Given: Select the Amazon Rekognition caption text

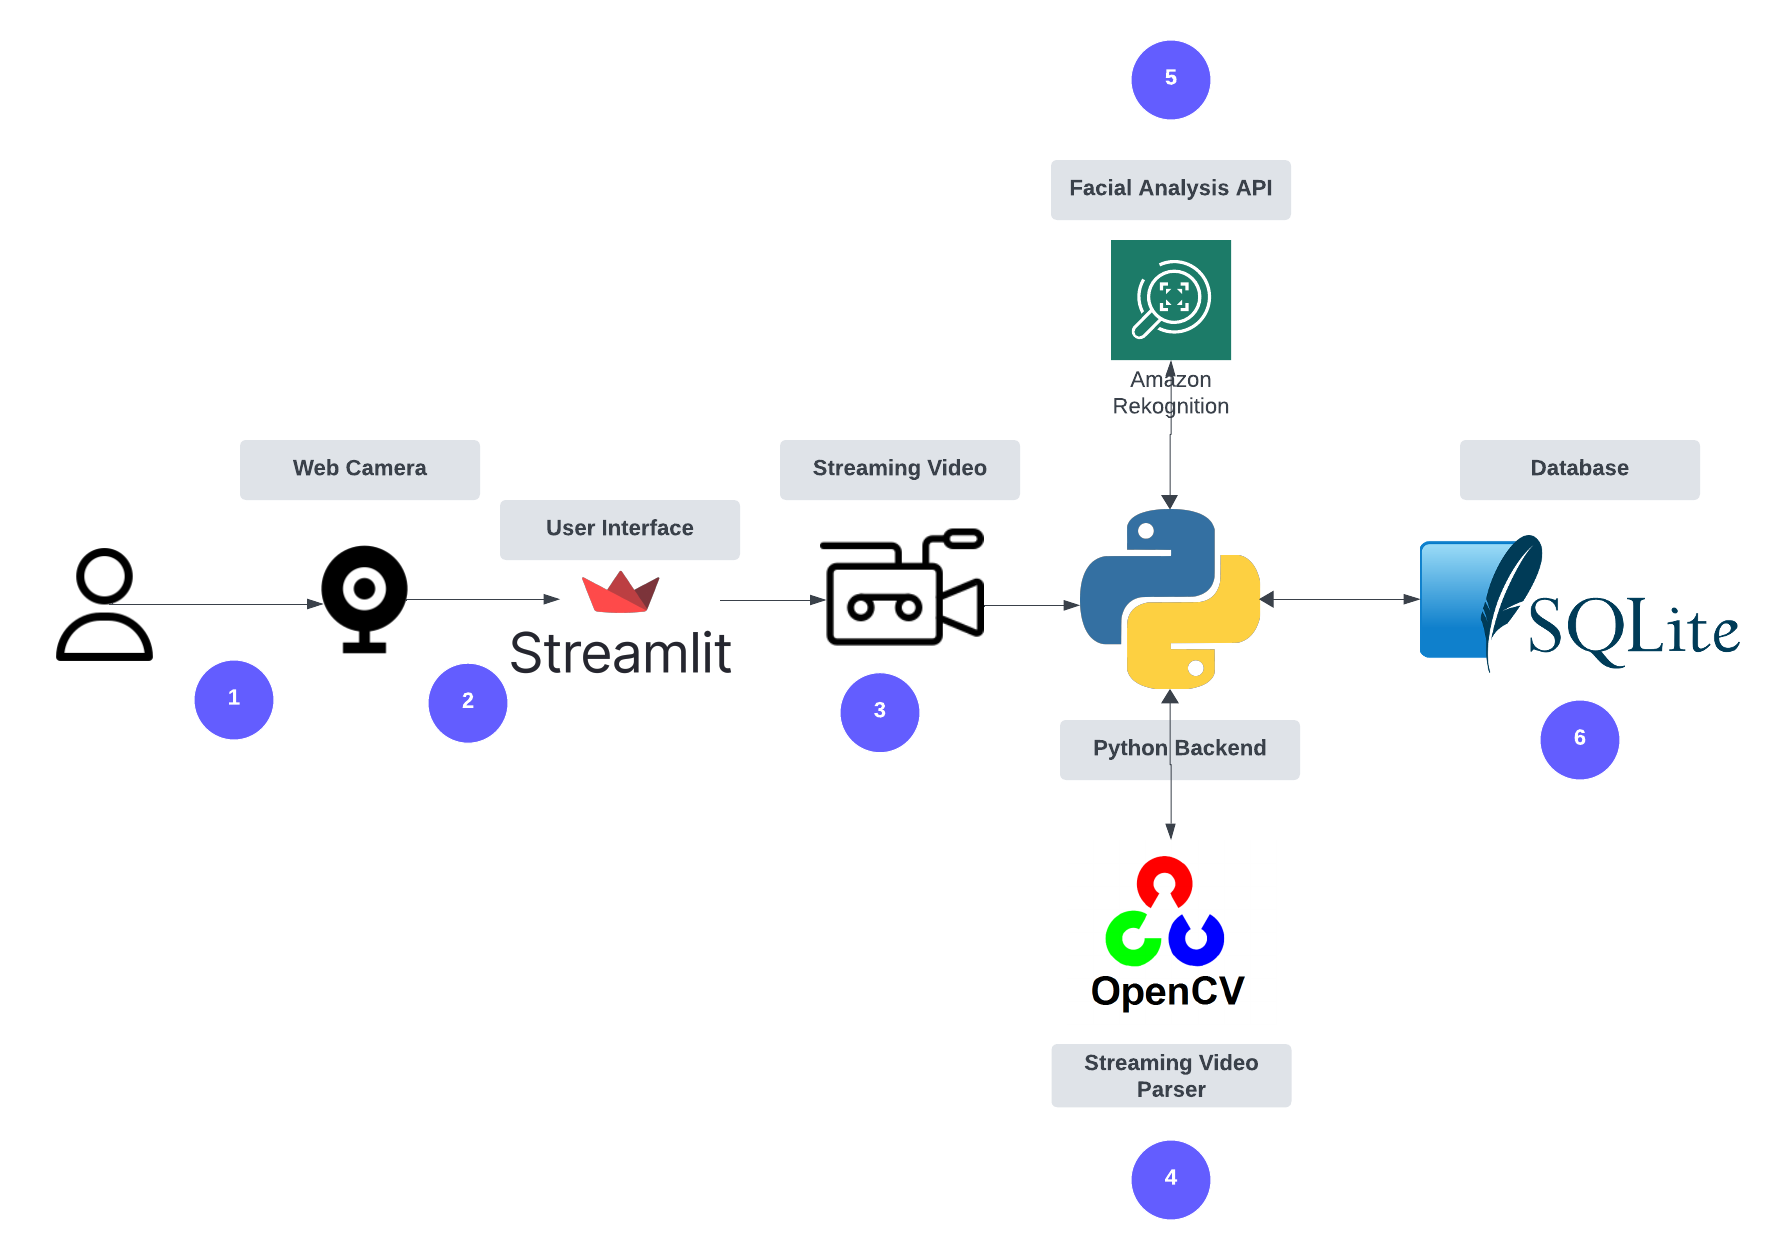Looking at the screenshot, I should pyautogui.click(x=1171, y=393).
